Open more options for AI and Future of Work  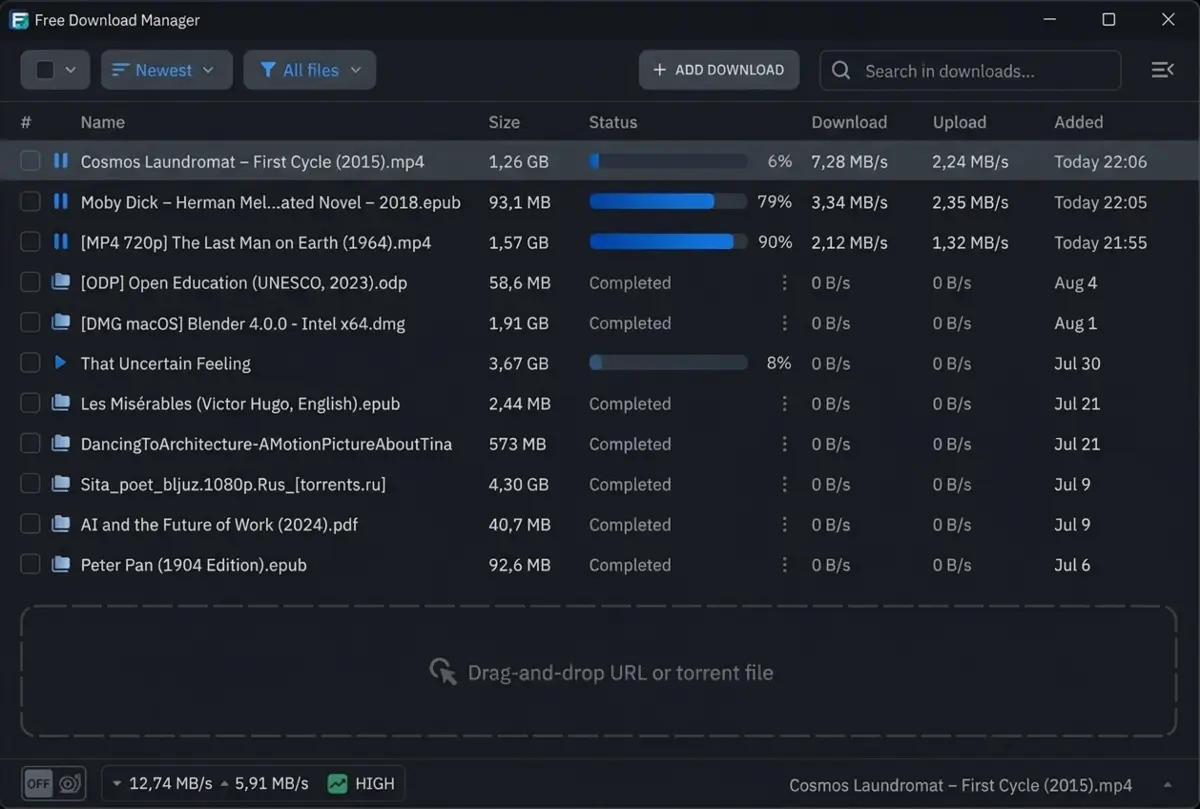(785, 524)
